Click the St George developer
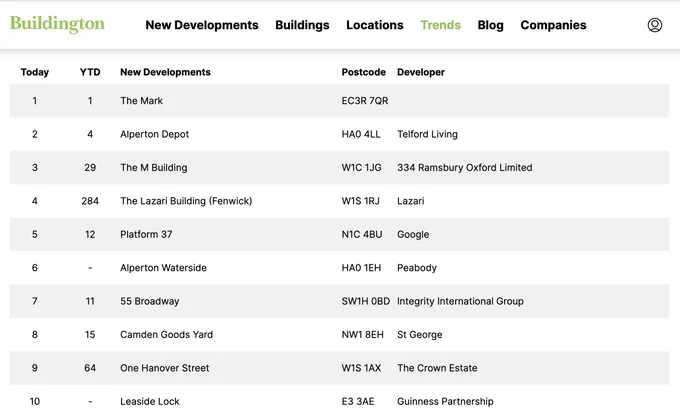Image resolution: width=680 pixels, height=417 pixels. point(419,334)
